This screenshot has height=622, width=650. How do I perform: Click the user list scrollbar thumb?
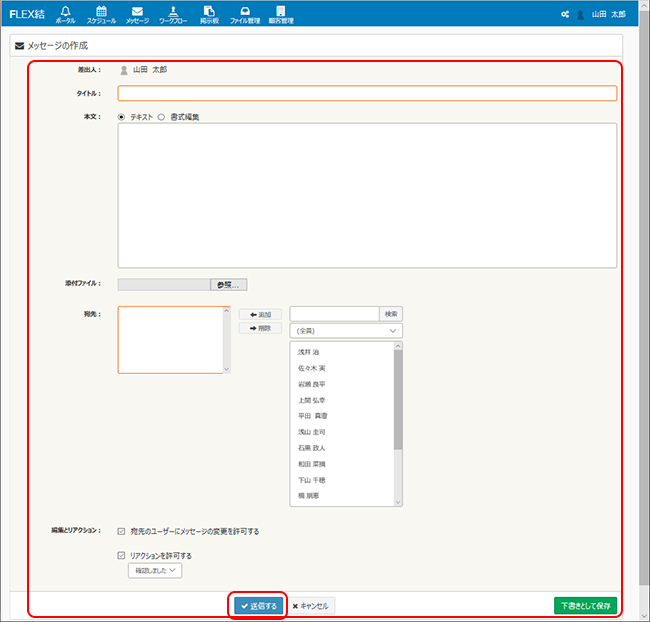[398, 400]
